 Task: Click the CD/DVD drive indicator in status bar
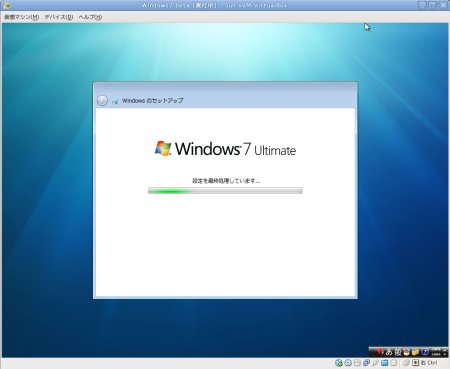point(348,363)
